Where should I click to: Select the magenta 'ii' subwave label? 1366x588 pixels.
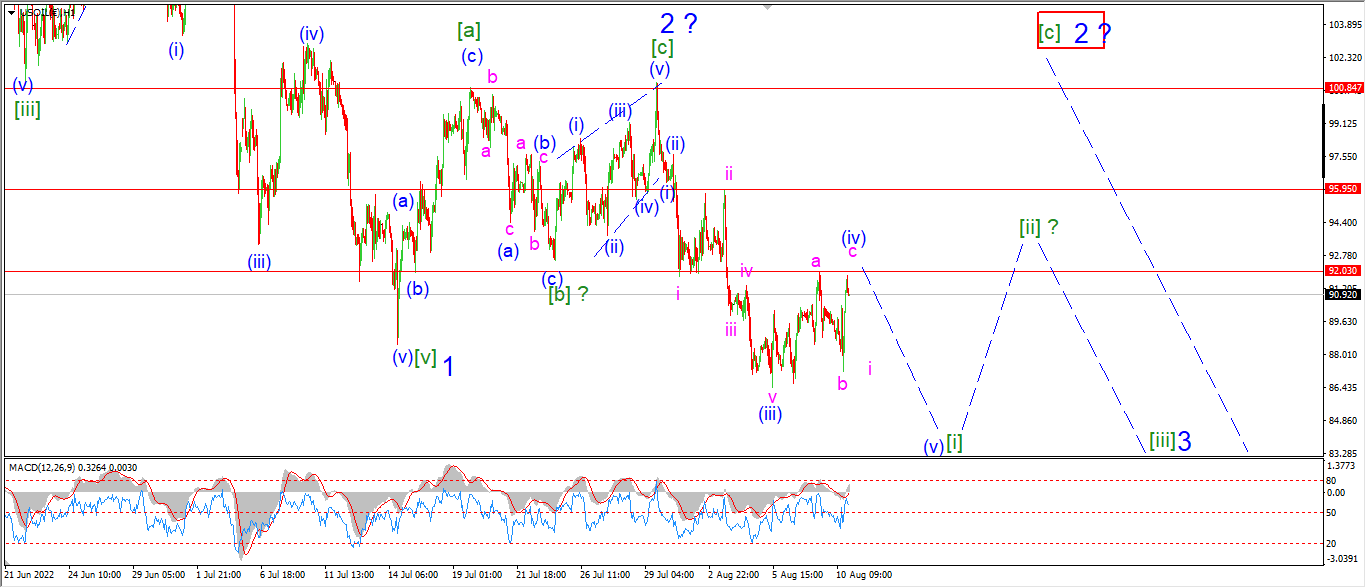730,173
